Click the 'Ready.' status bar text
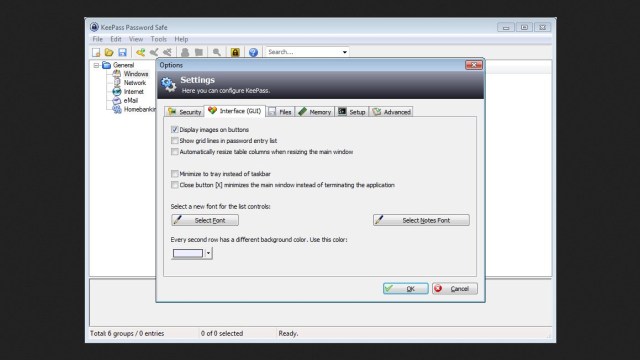The image size is (640, 360). tap(288, 333)
